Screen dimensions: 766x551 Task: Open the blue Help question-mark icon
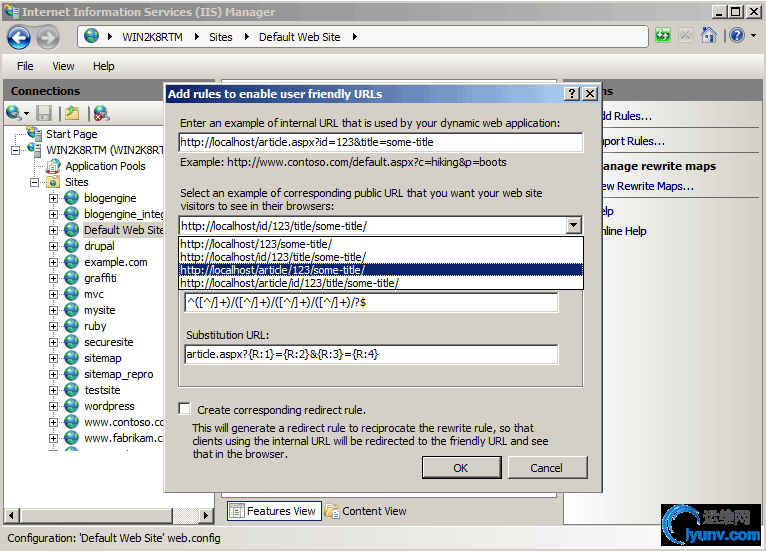(737, 35)
